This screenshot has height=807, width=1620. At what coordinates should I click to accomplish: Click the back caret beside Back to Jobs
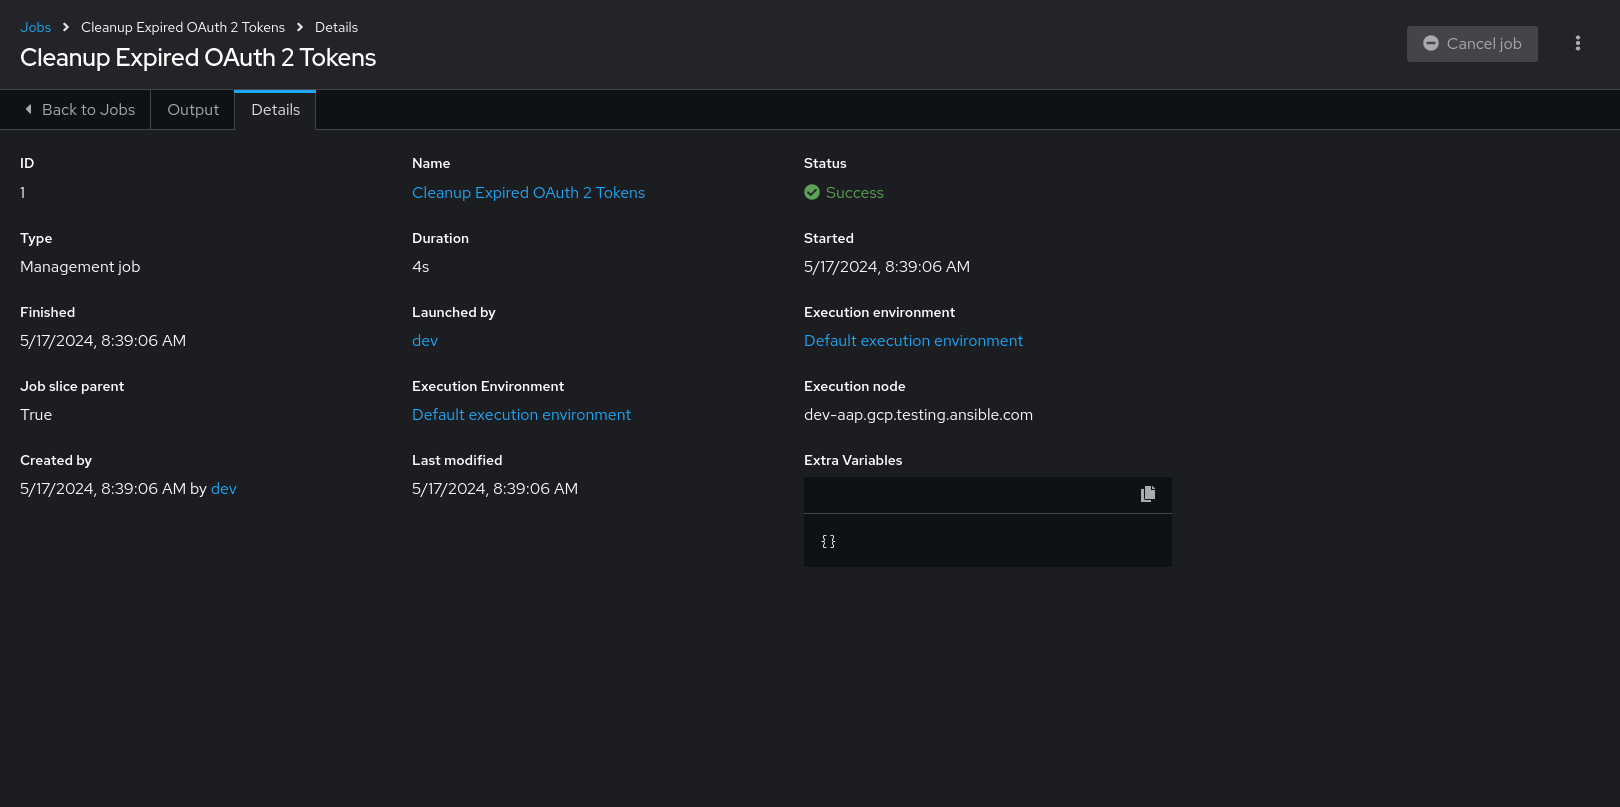tap(29, 109)
